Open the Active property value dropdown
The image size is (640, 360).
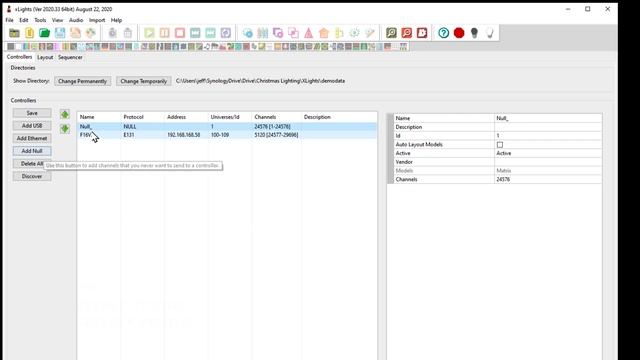[x=548, y=153]
